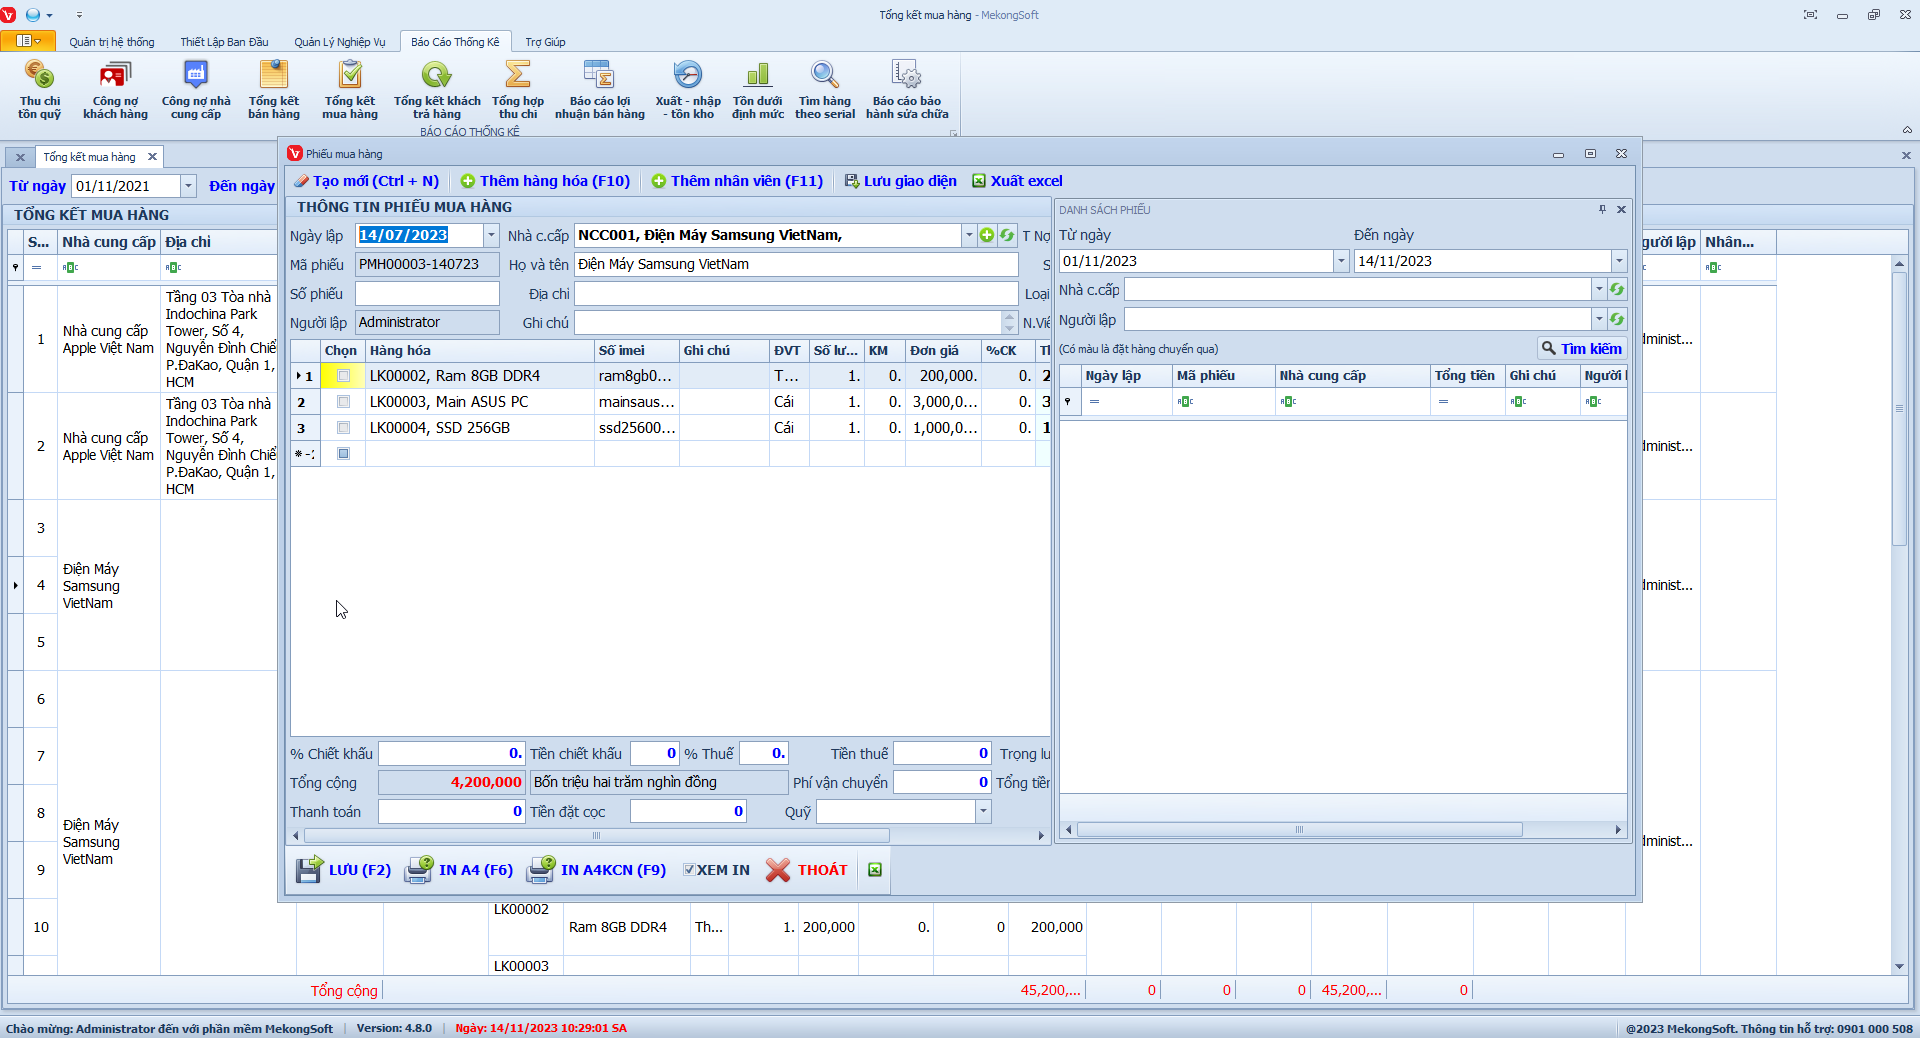Expand Đến ngày dropdown in Danh sách phiếu

tap(1618, 261)
